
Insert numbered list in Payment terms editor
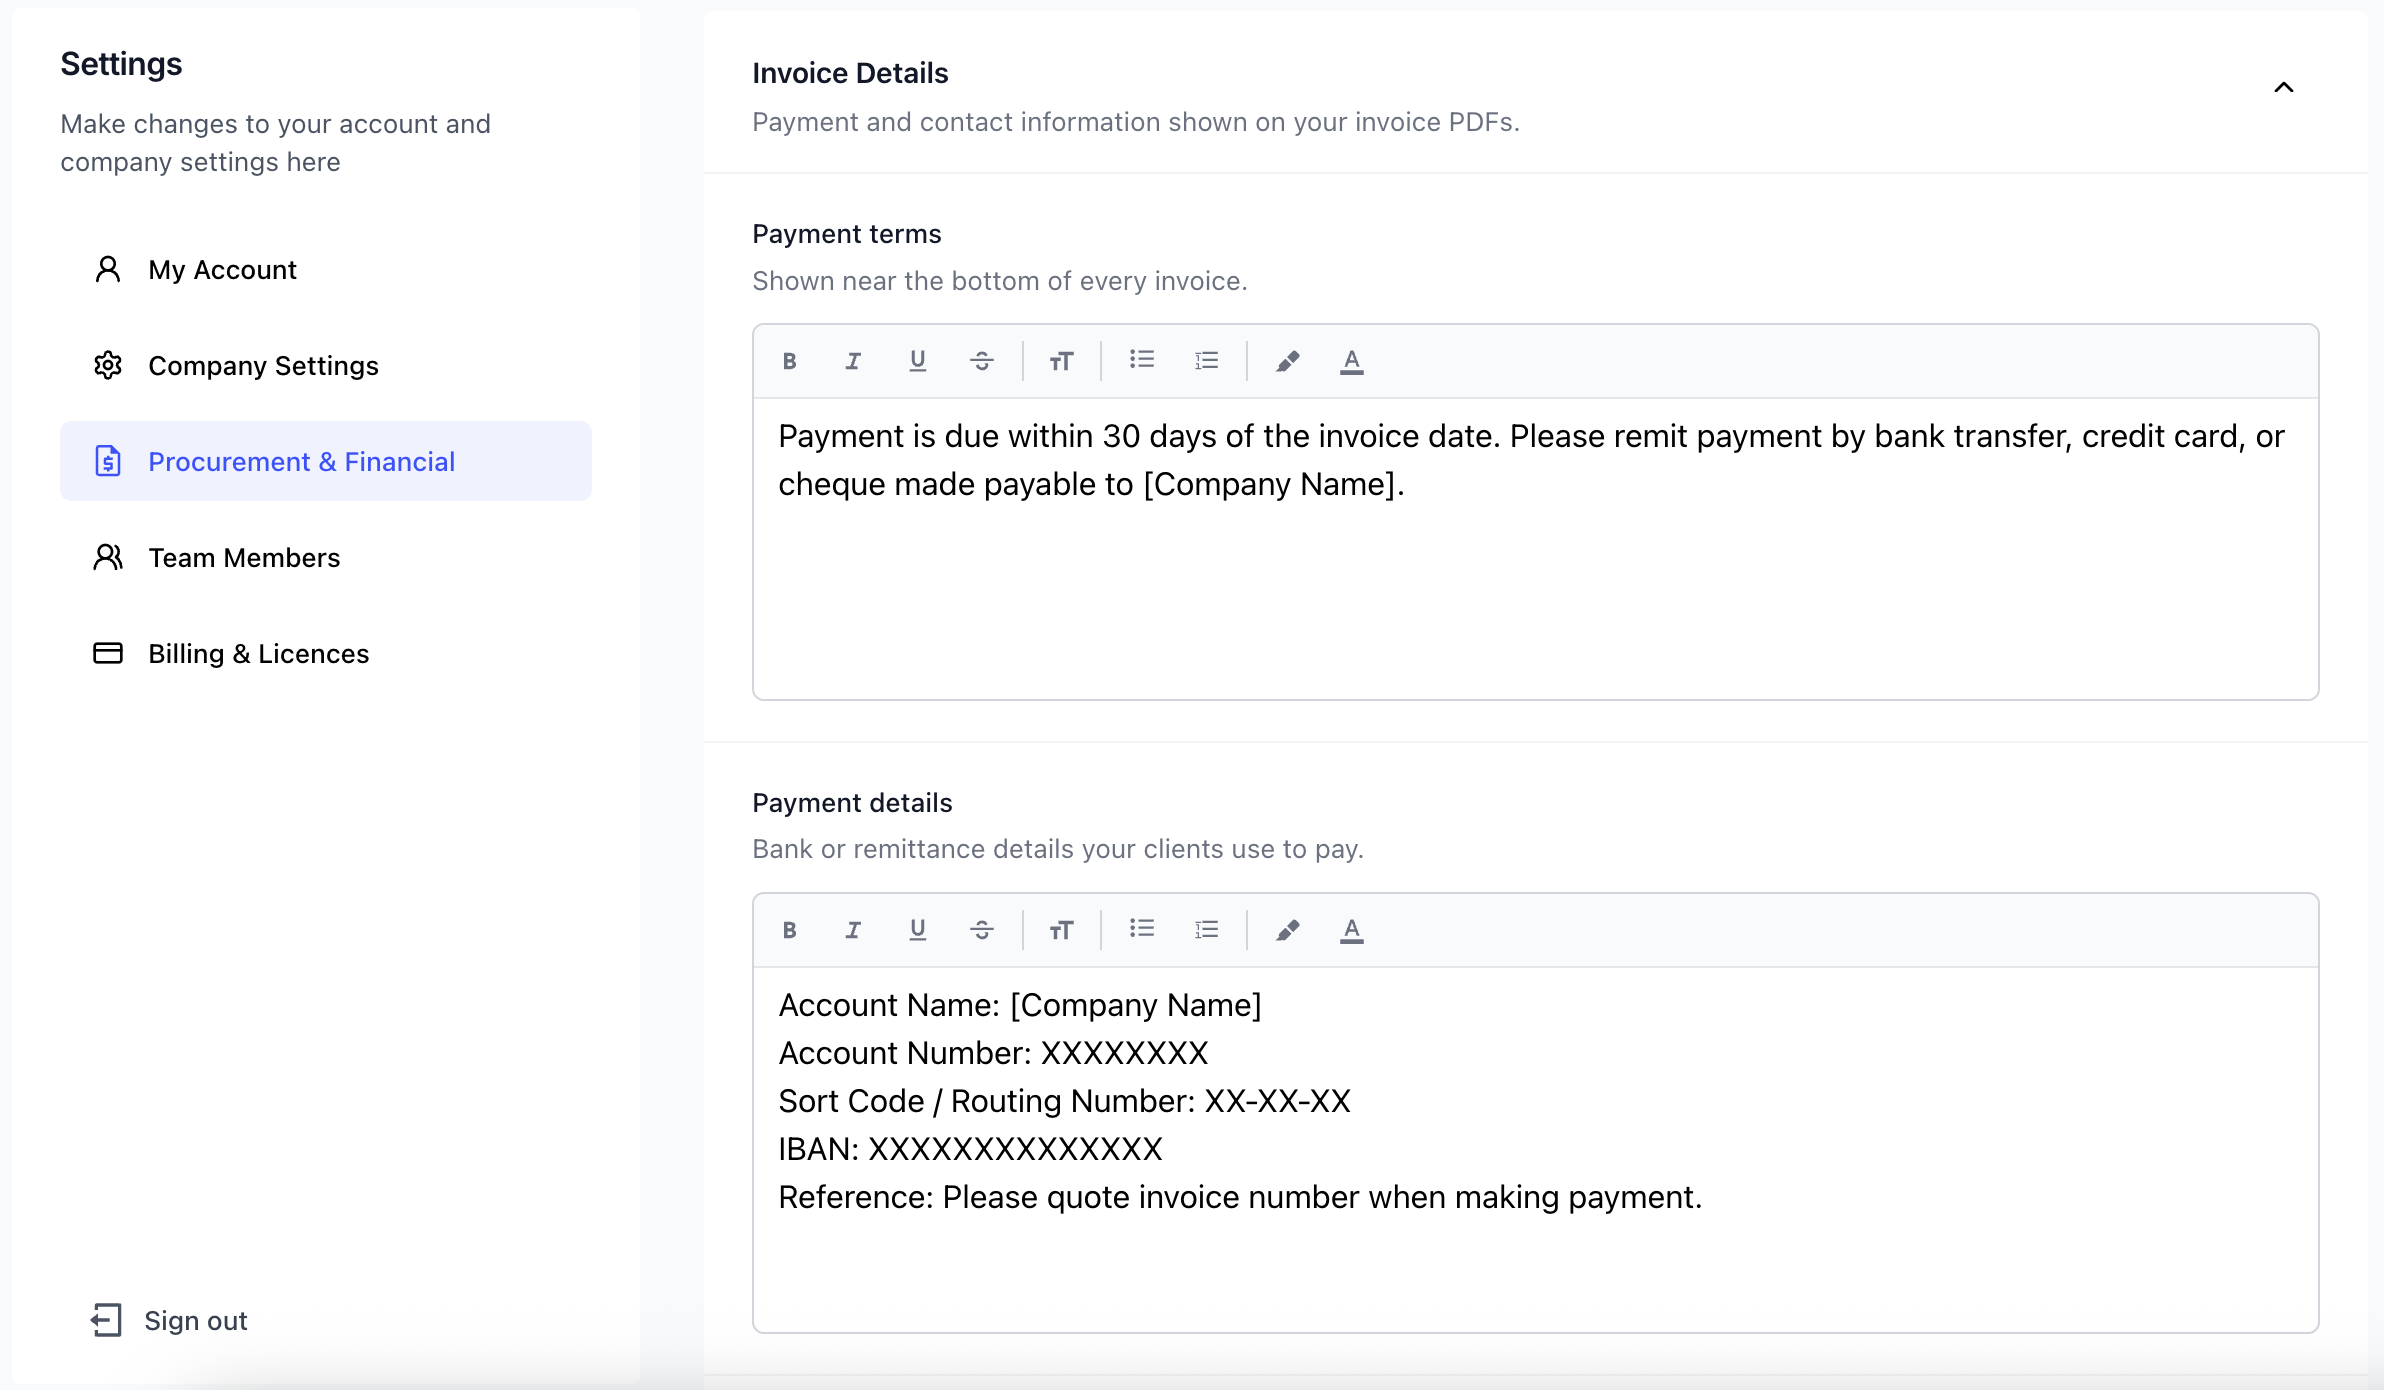point(1206,361)
